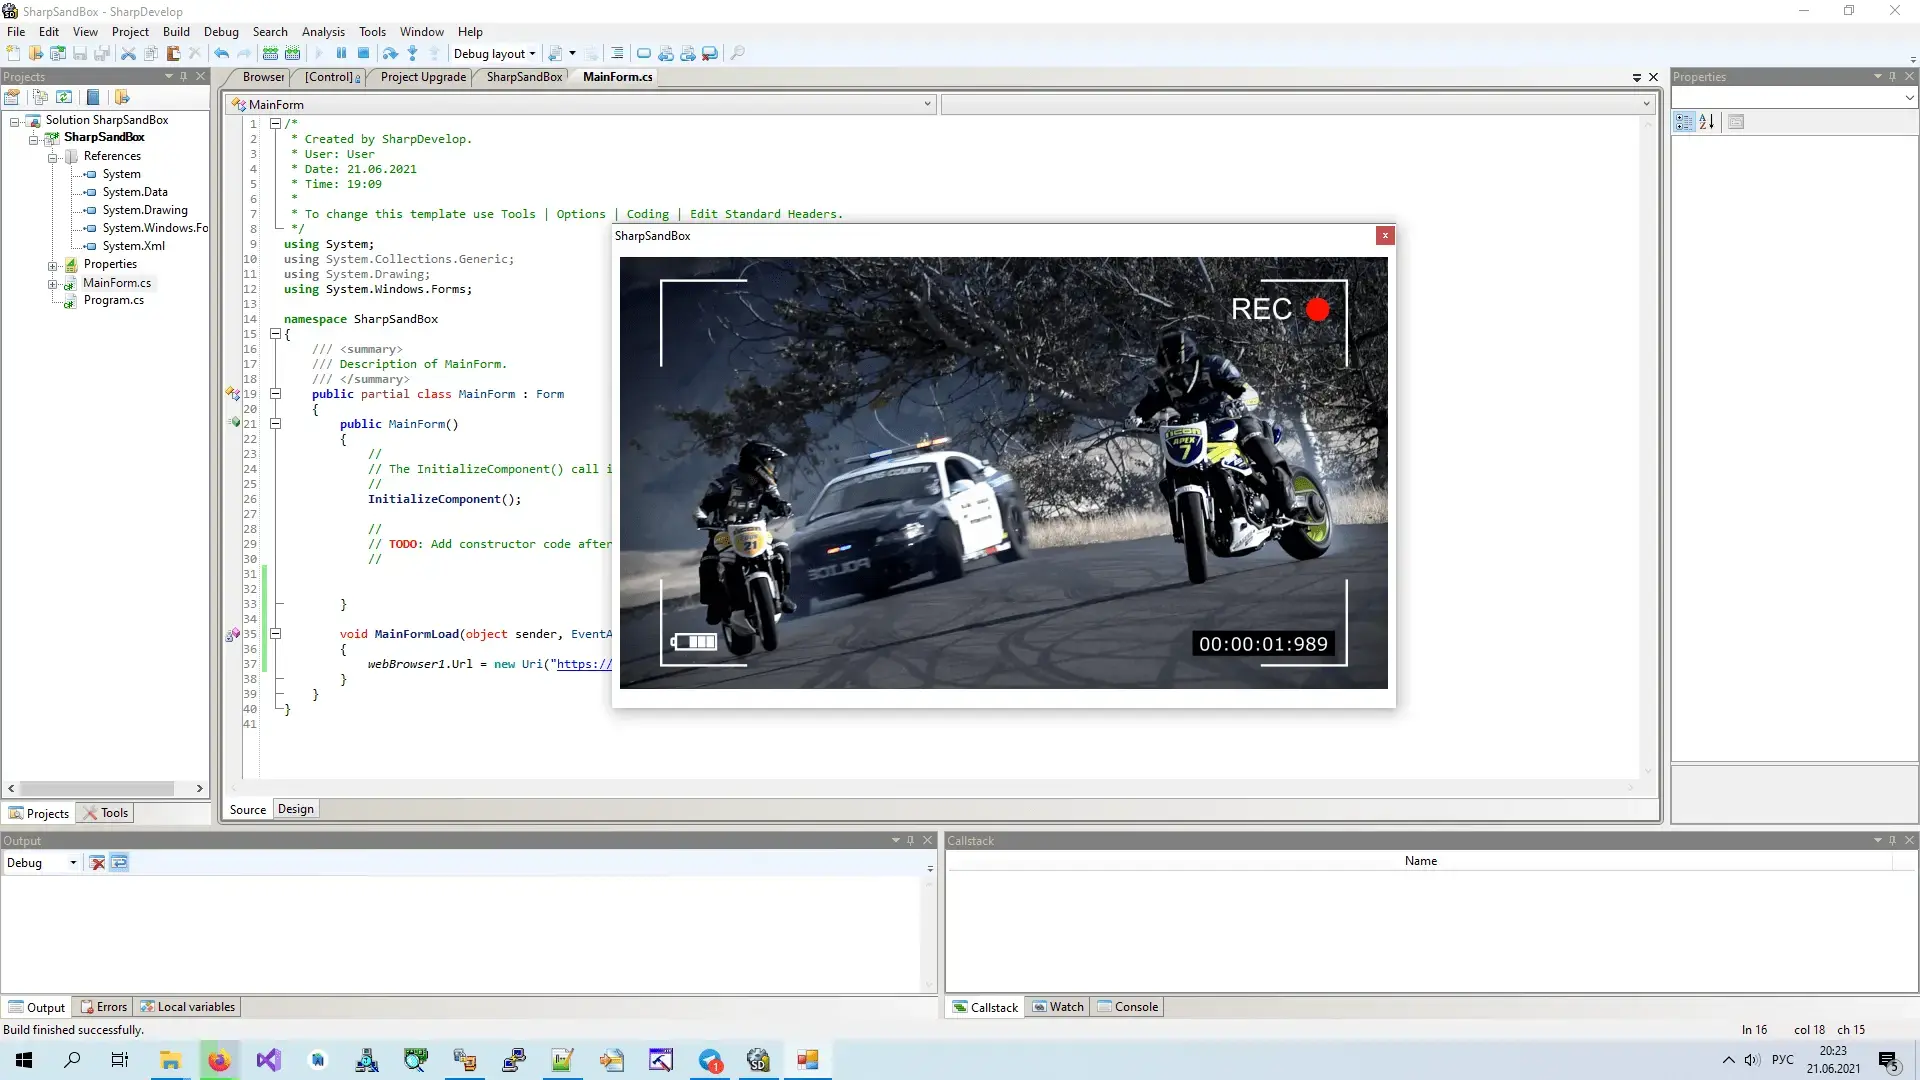
Task: Open the Property Pages icon
Action: click(1736, 122)
